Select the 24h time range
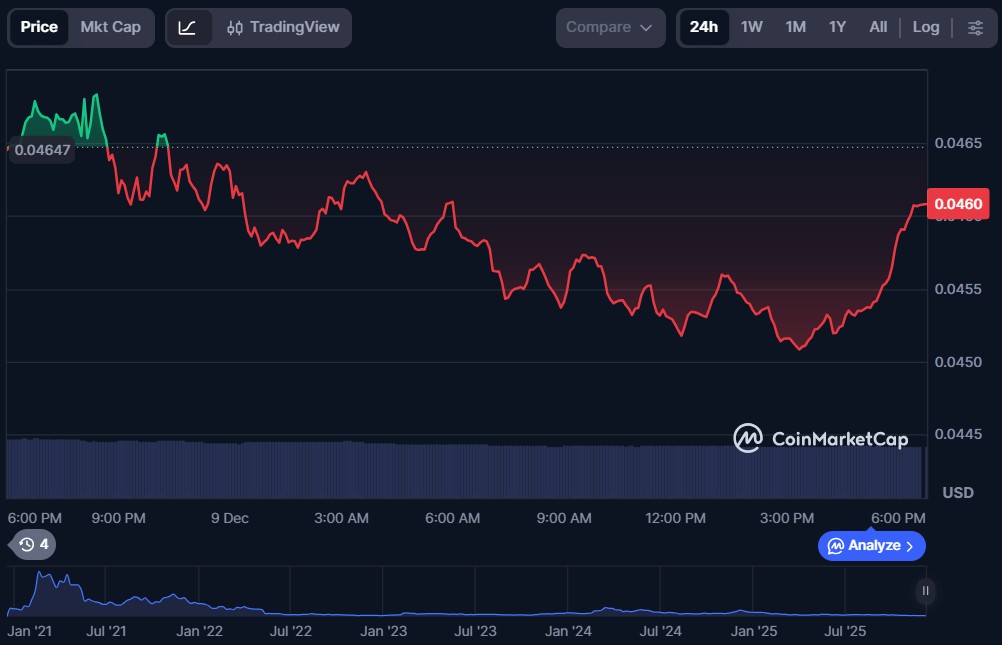Screen dimensions: 1002x645 [x=704, y=27]
